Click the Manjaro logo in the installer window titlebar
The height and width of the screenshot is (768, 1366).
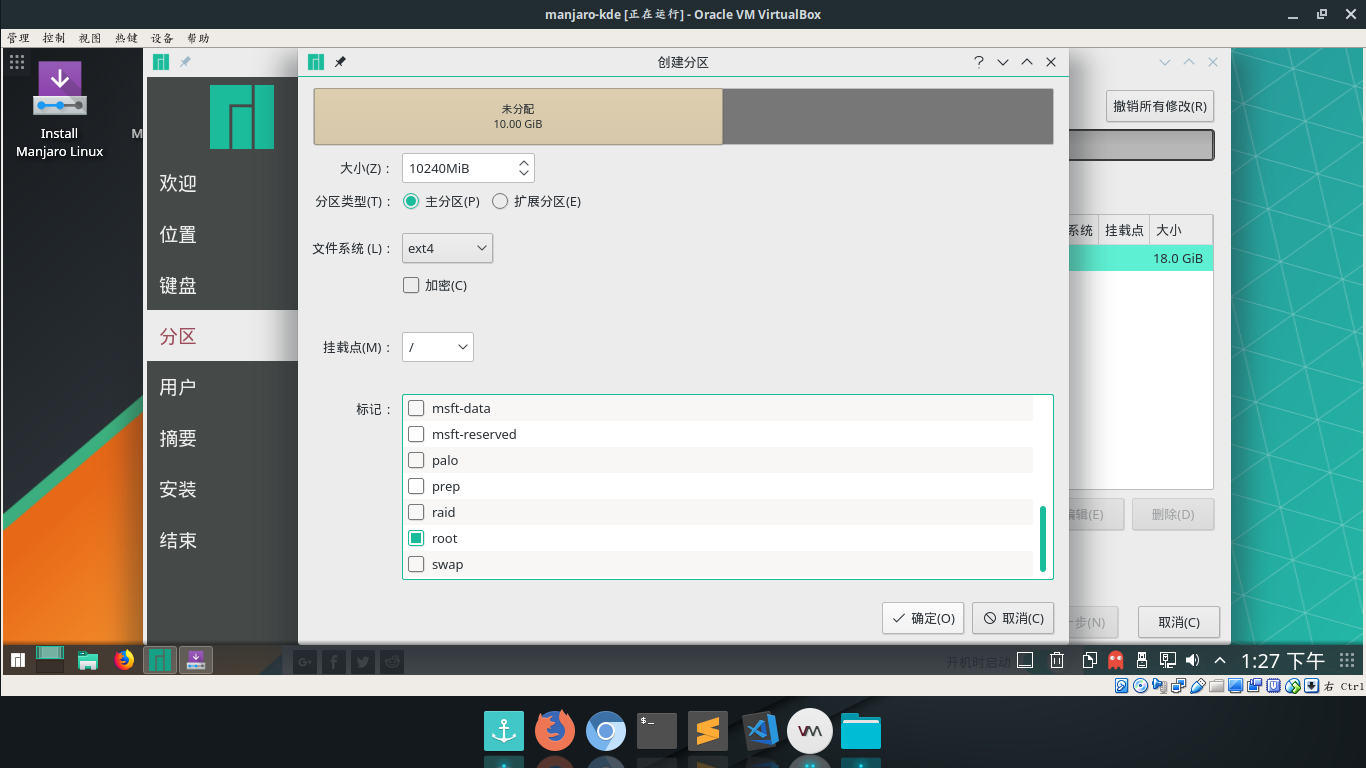point(161,62)
